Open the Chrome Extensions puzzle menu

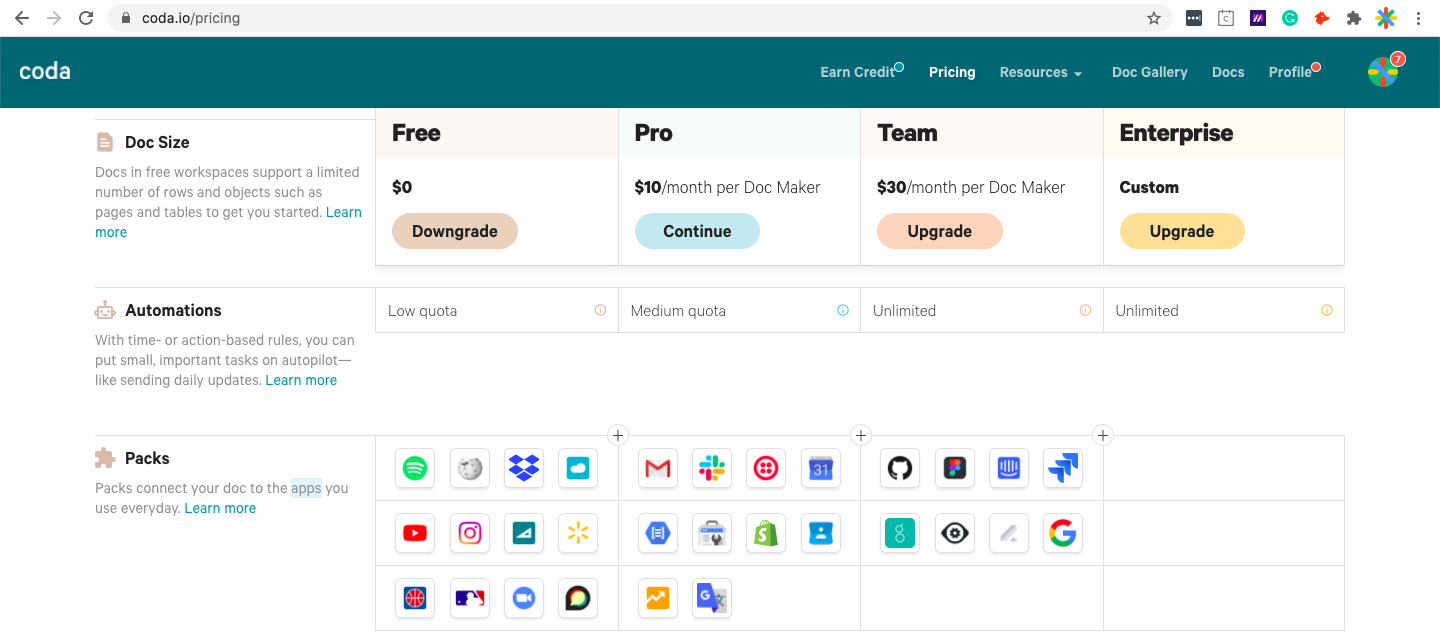pyautogui.click(x=1354, y=18)
